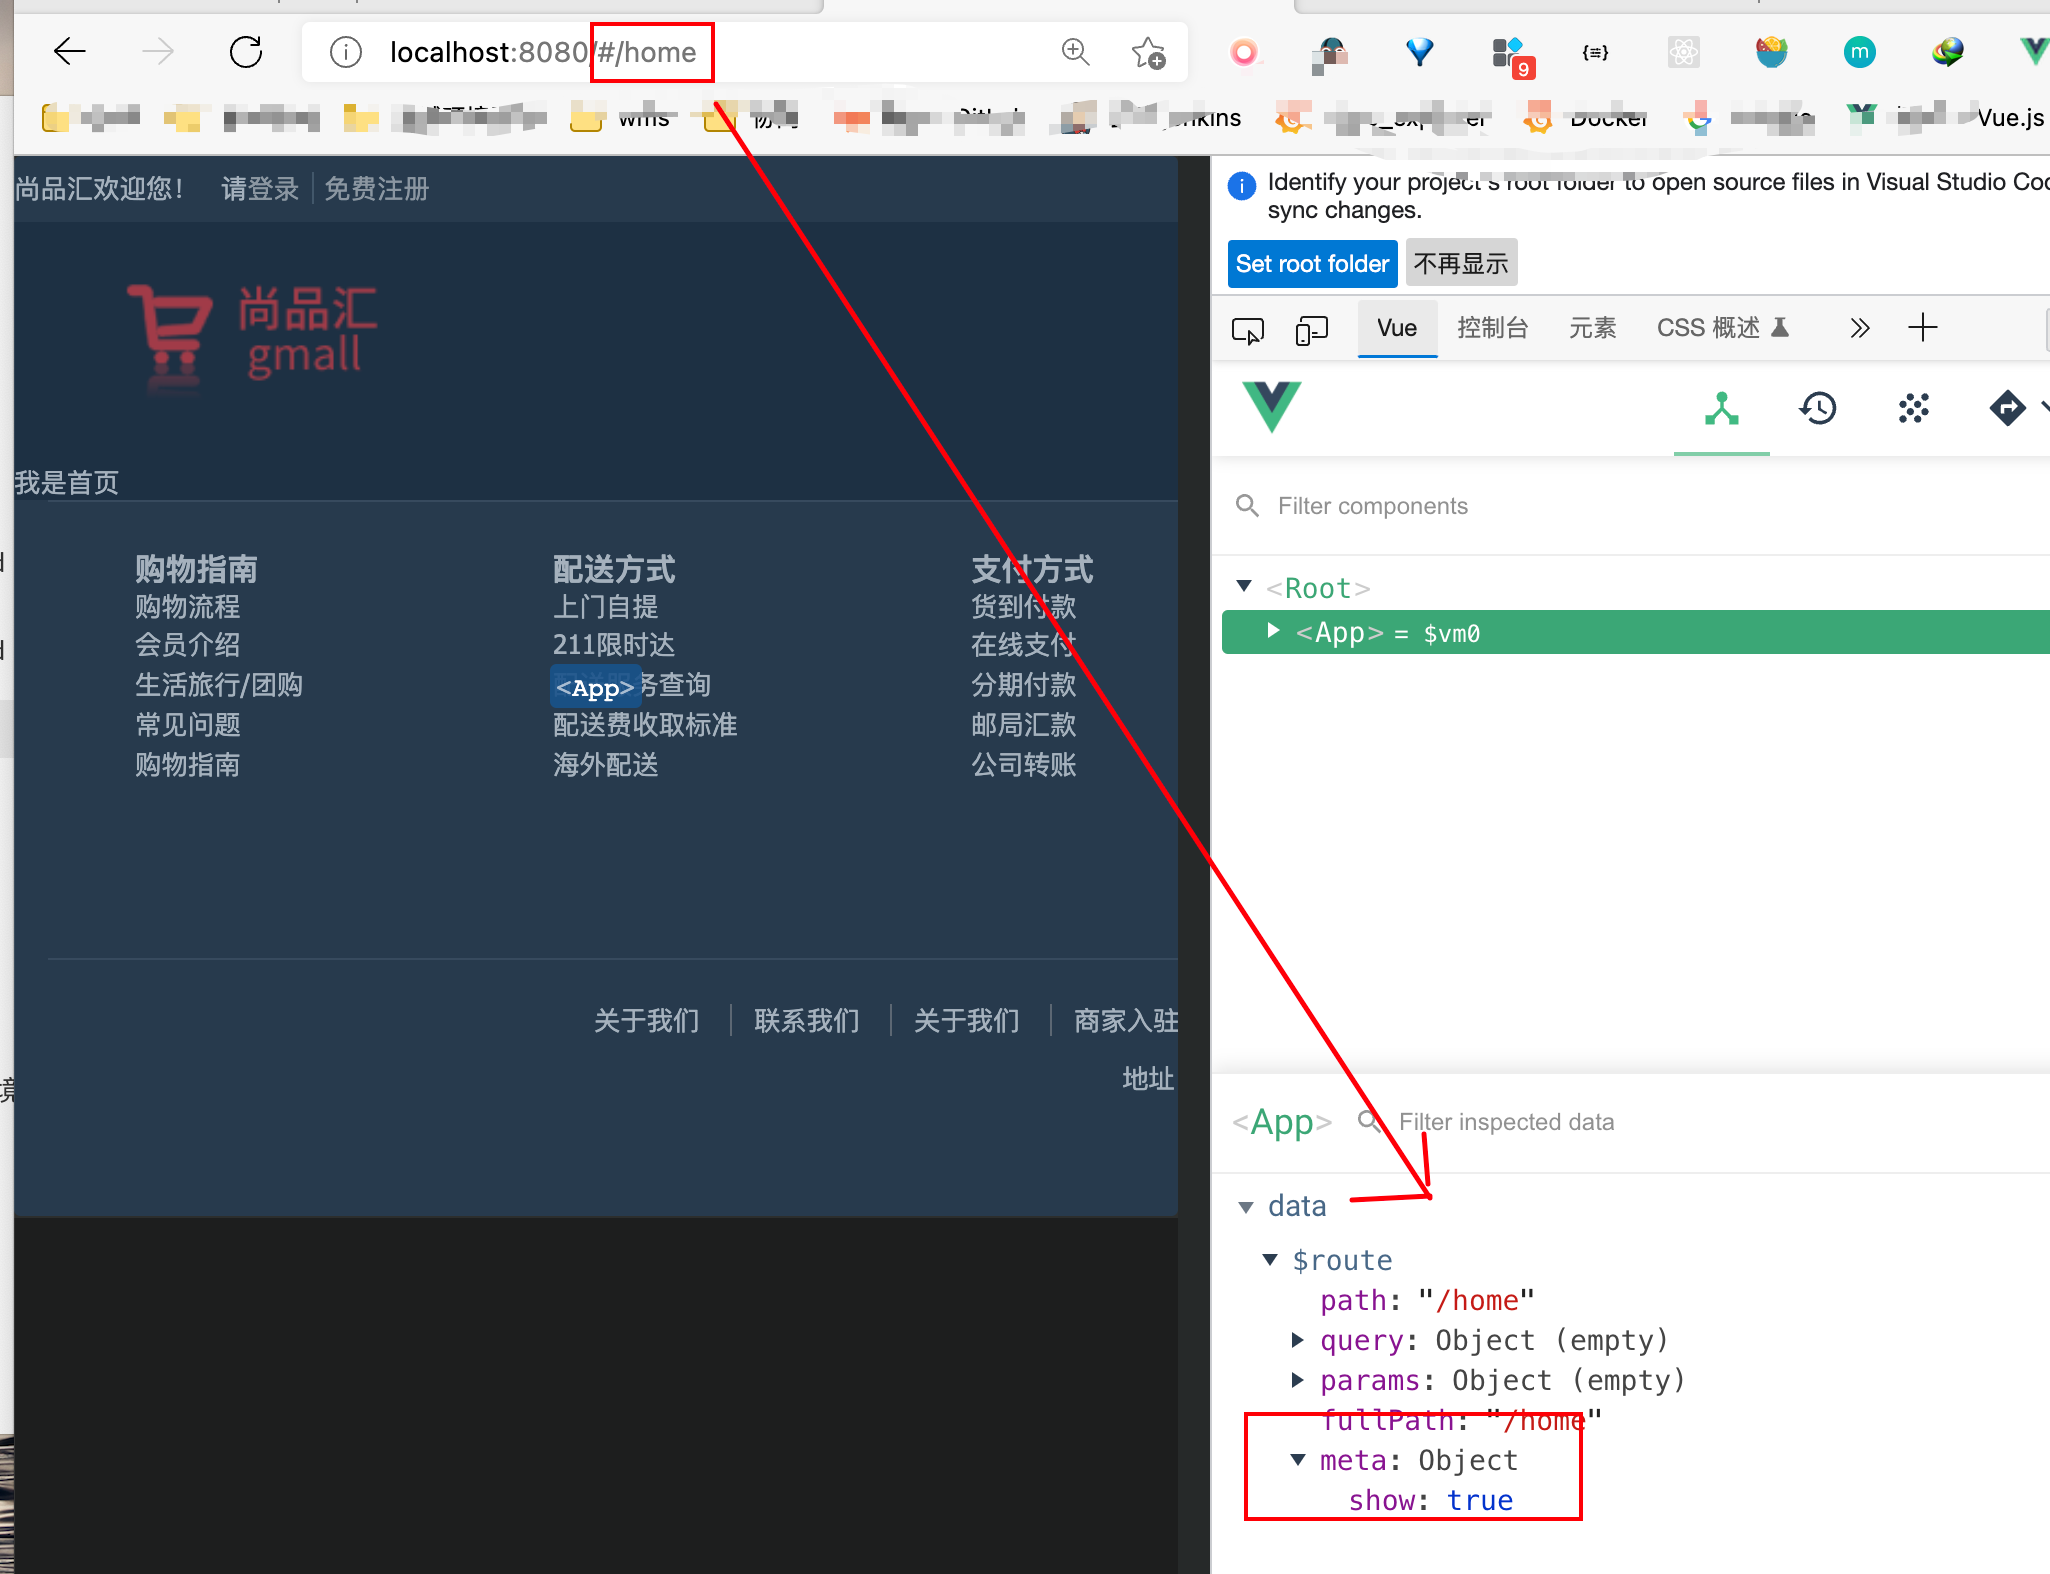Open the Vuex history timeline view
The width and height of the screenshot is (2050, 1574).
click(x=1818, y=409)
